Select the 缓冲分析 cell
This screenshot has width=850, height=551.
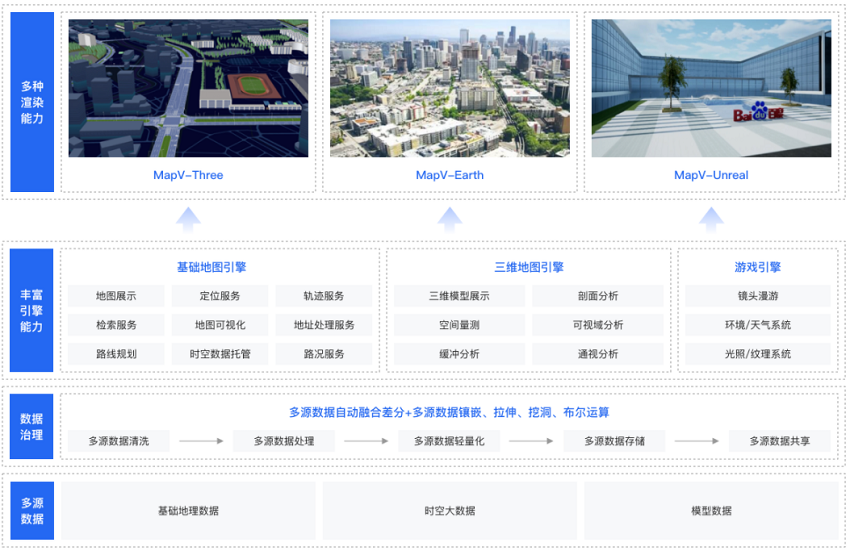coord(459,354)
